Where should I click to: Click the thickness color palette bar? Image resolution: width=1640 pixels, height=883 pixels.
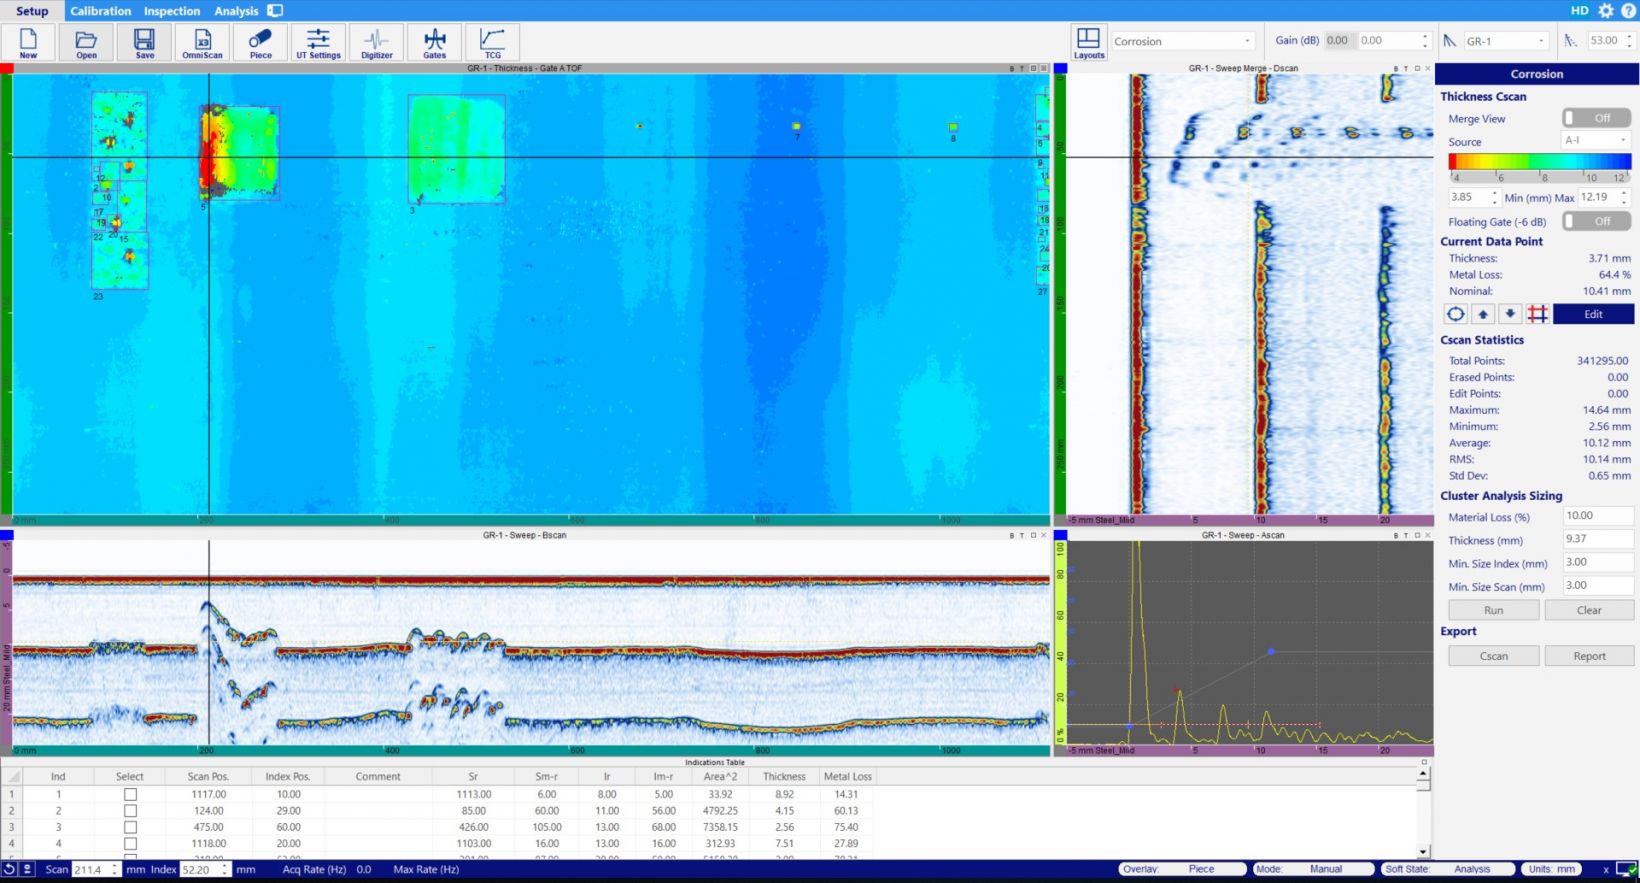click(x=1539, y=162)
